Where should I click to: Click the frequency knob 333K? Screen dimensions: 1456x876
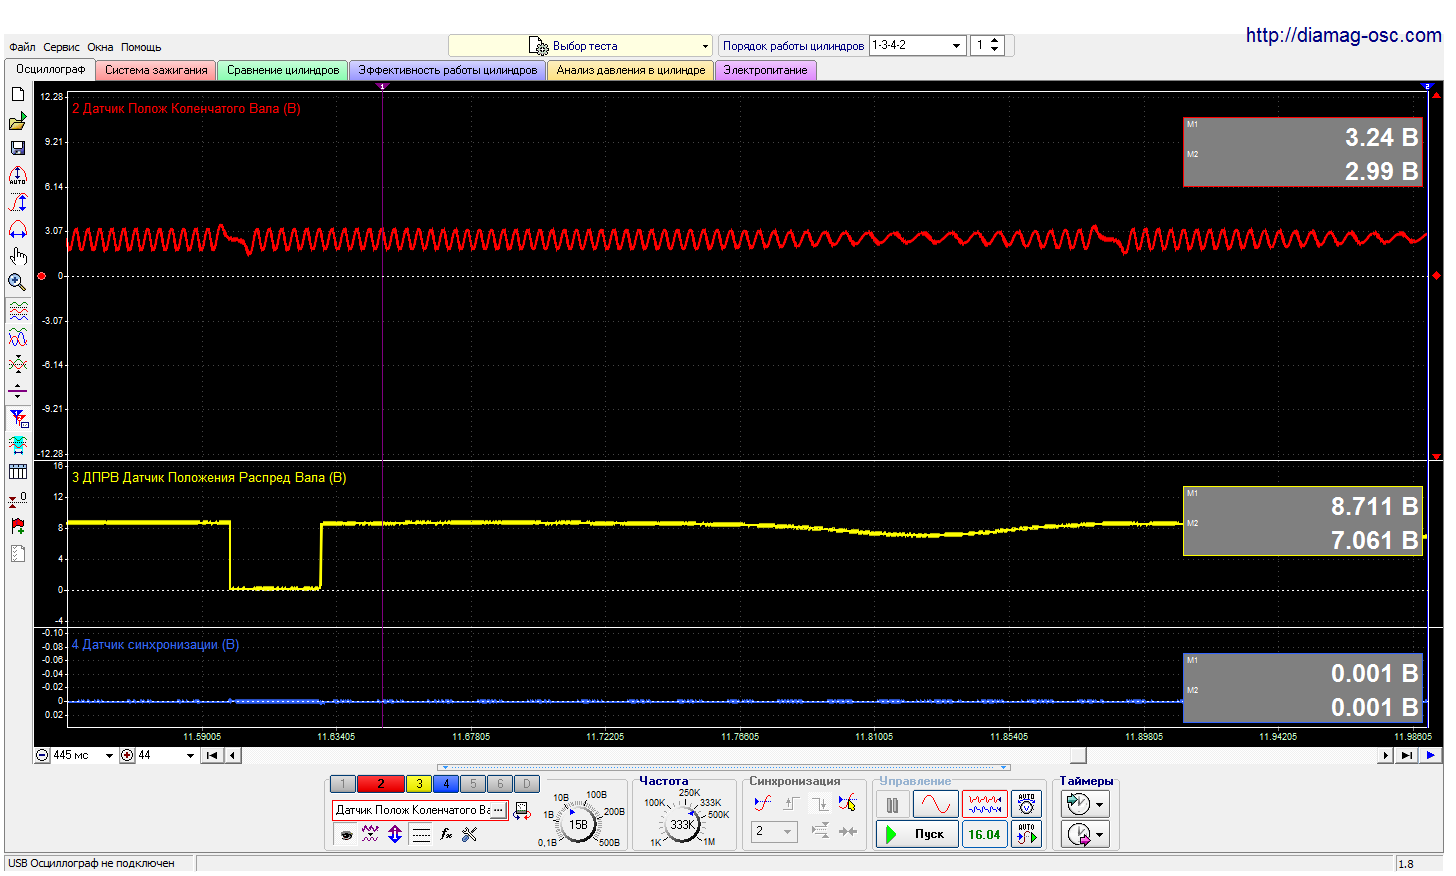[682, 825]
